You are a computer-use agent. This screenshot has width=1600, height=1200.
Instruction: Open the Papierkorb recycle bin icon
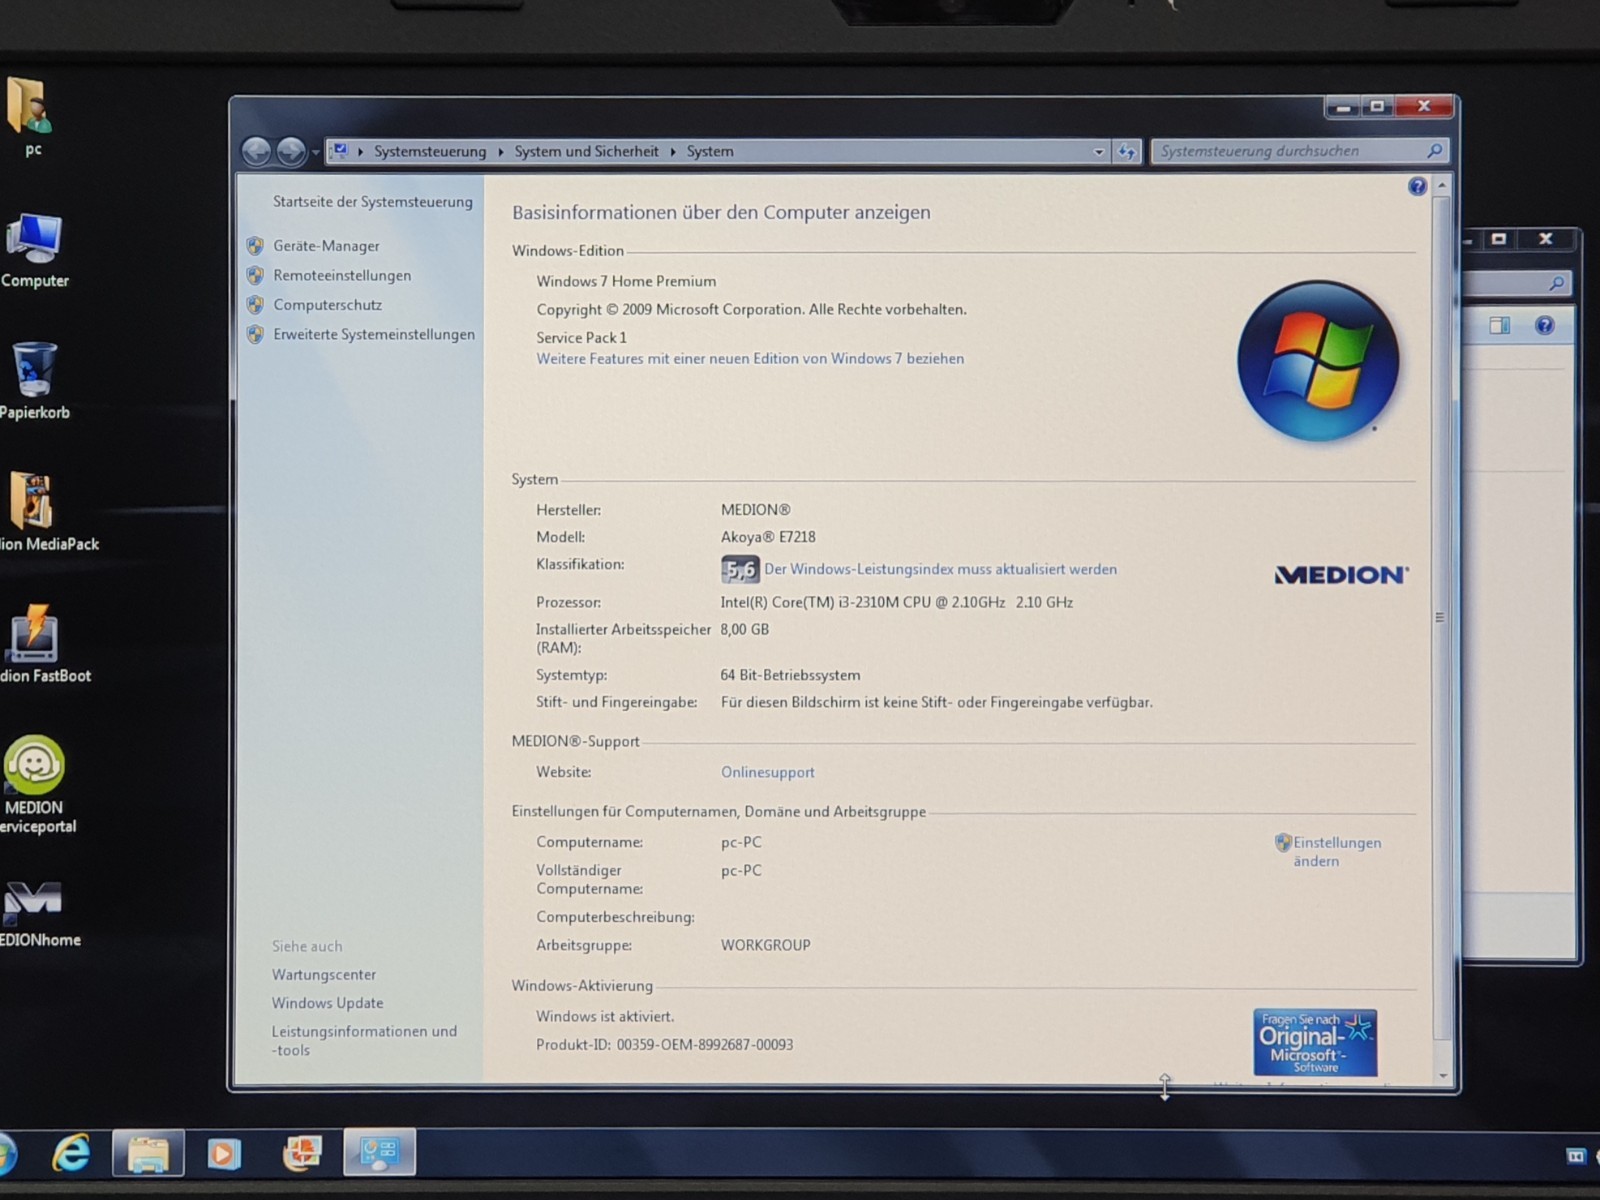[34, 380]
